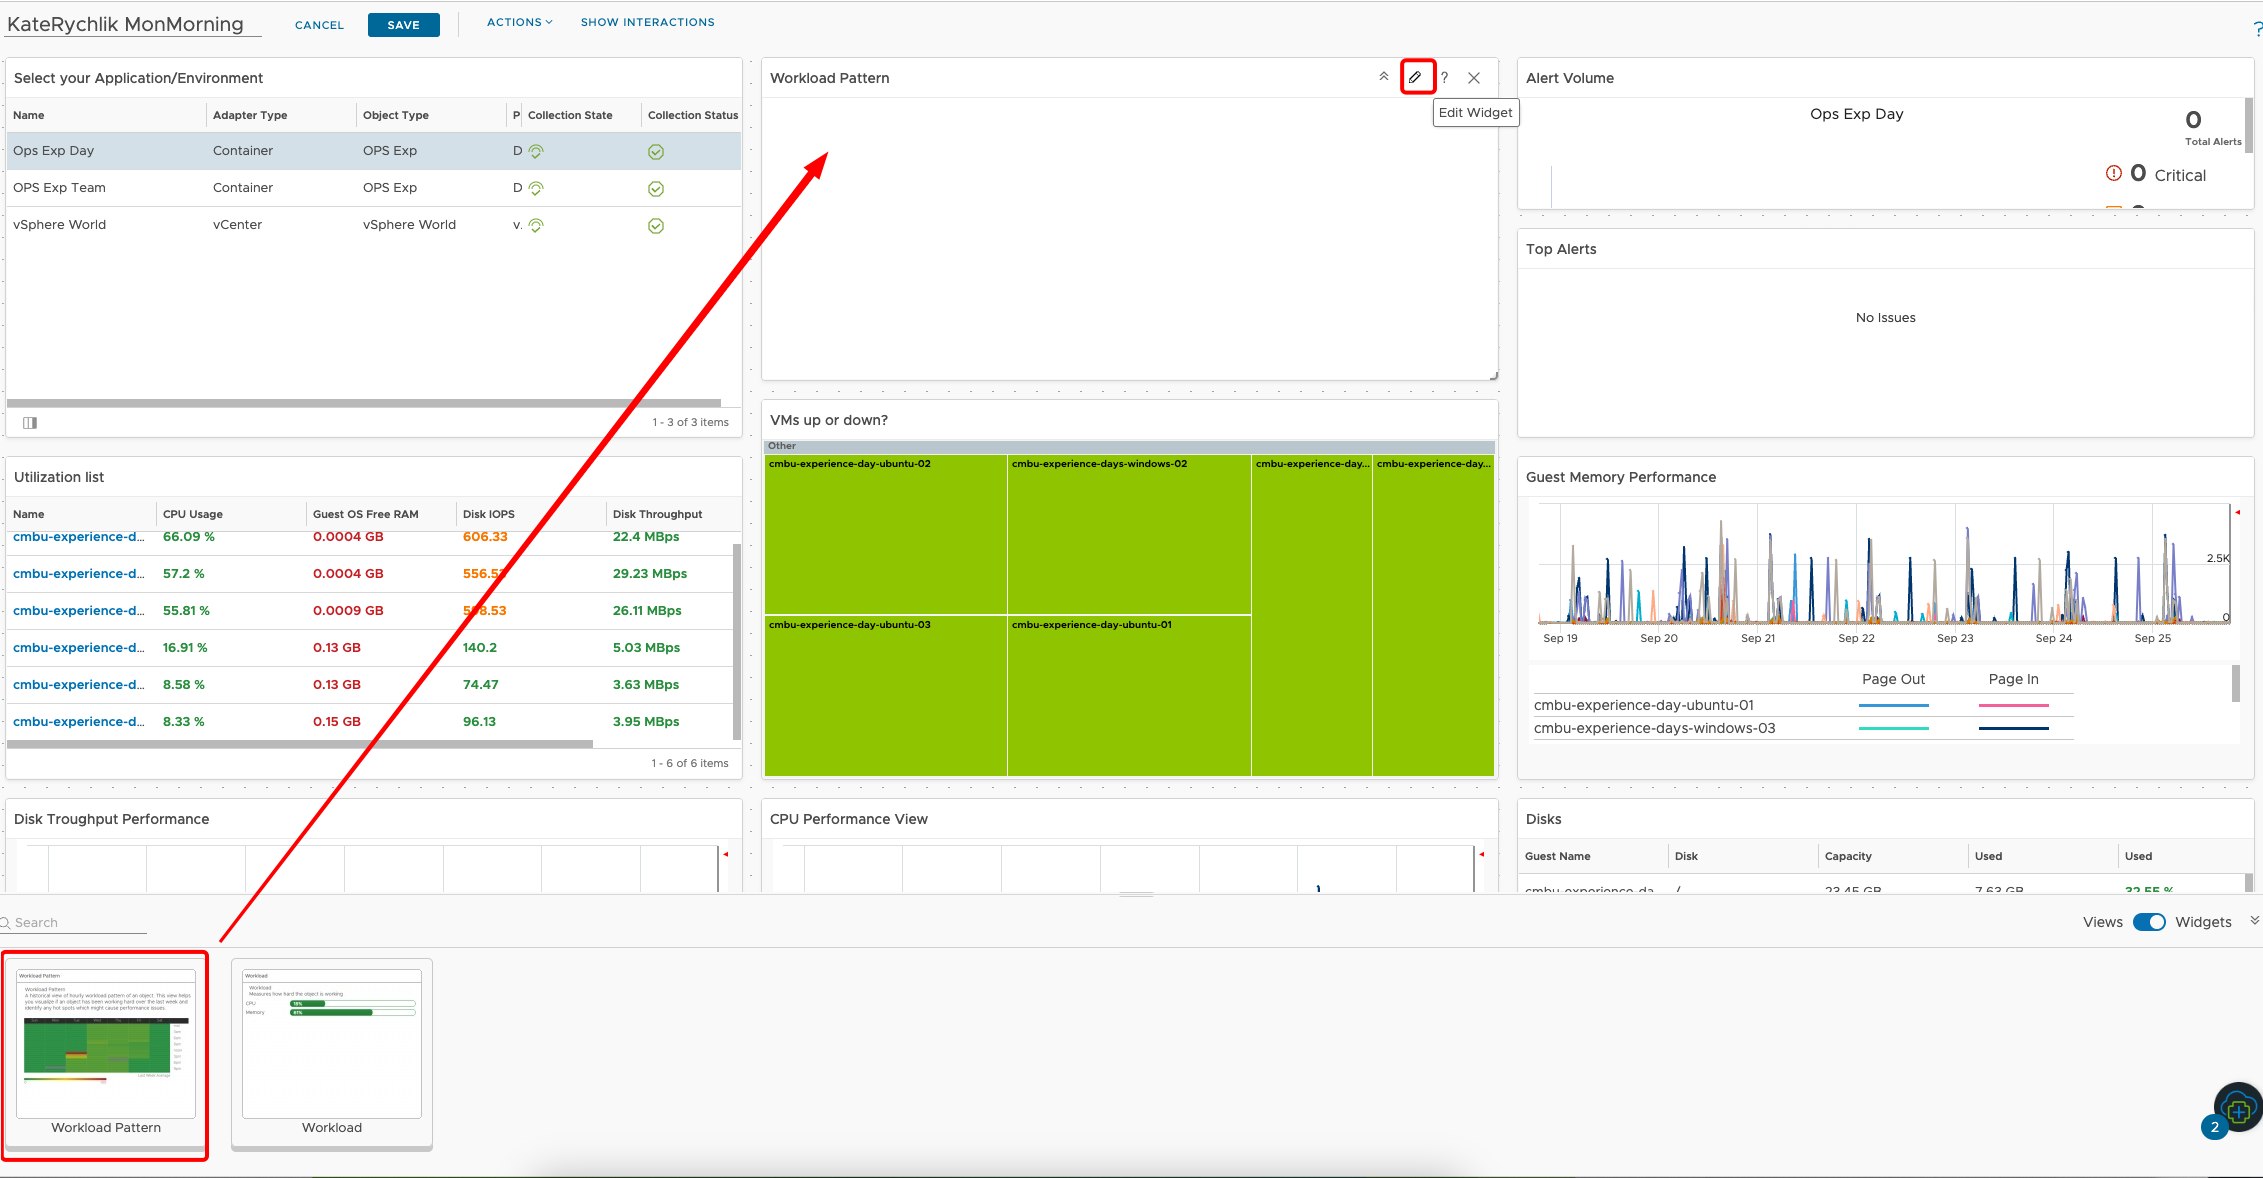Click the search magnifier in the widget panel

pos(7,922)
